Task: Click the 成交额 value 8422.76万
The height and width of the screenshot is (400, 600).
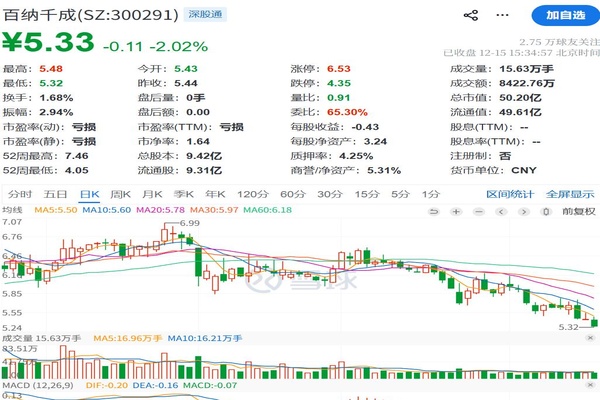Action: [x=527, y=83]
